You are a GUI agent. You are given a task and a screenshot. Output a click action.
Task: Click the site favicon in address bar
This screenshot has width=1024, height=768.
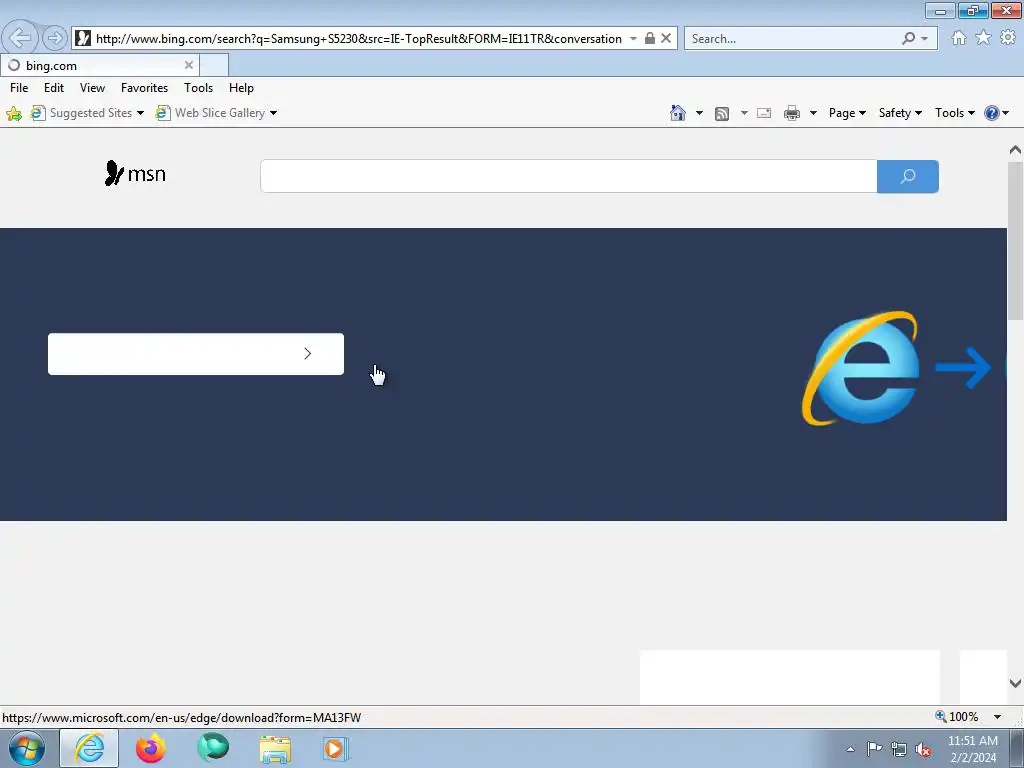pyautogui.click(x=83, y=39)
